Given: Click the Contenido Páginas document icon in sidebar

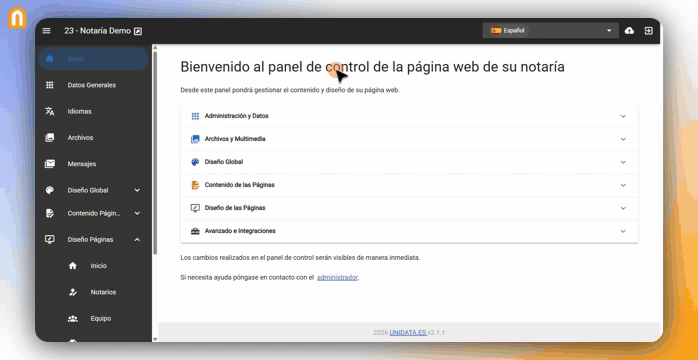Looking at the screenshot, I should [49, 213].
